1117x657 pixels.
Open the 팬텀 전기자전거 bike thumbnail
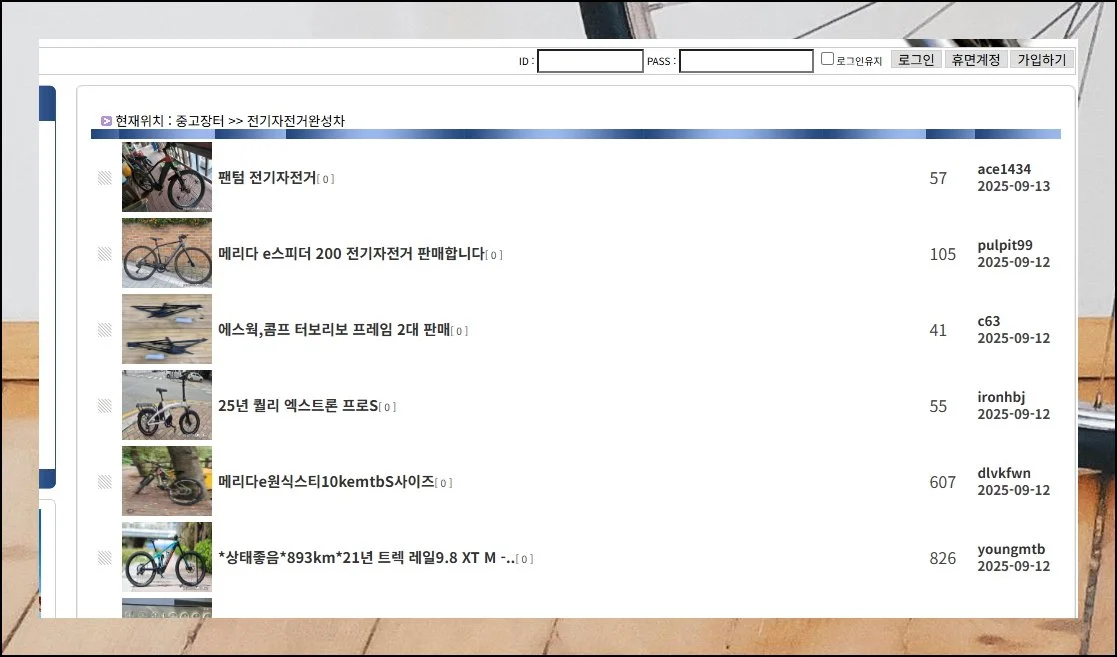(166, 177)
